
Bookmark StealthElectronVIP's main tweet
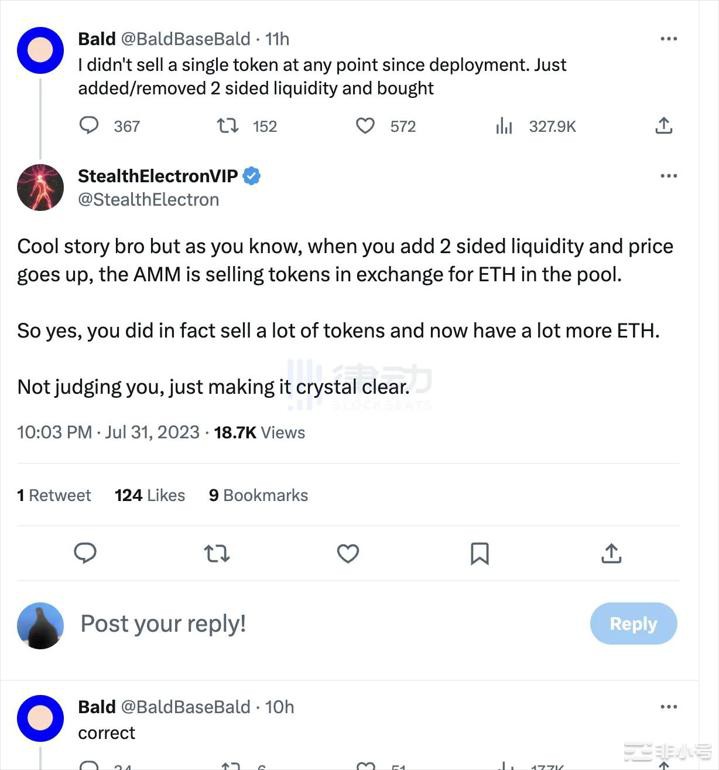pyautogui.click(x=480, y=553)
